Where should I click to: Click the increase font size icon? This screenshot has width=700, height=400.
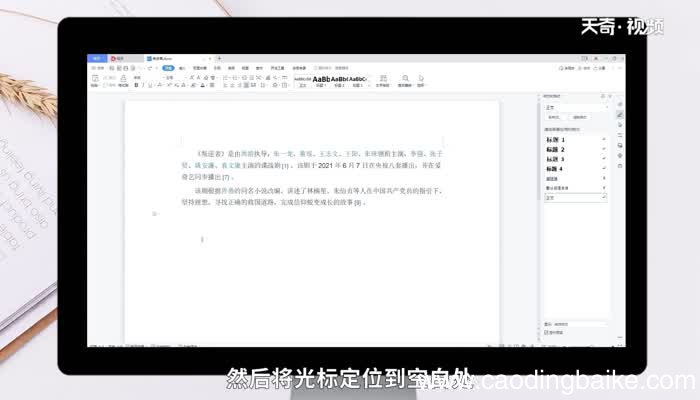pyautogui.click(x=192, y=78)
